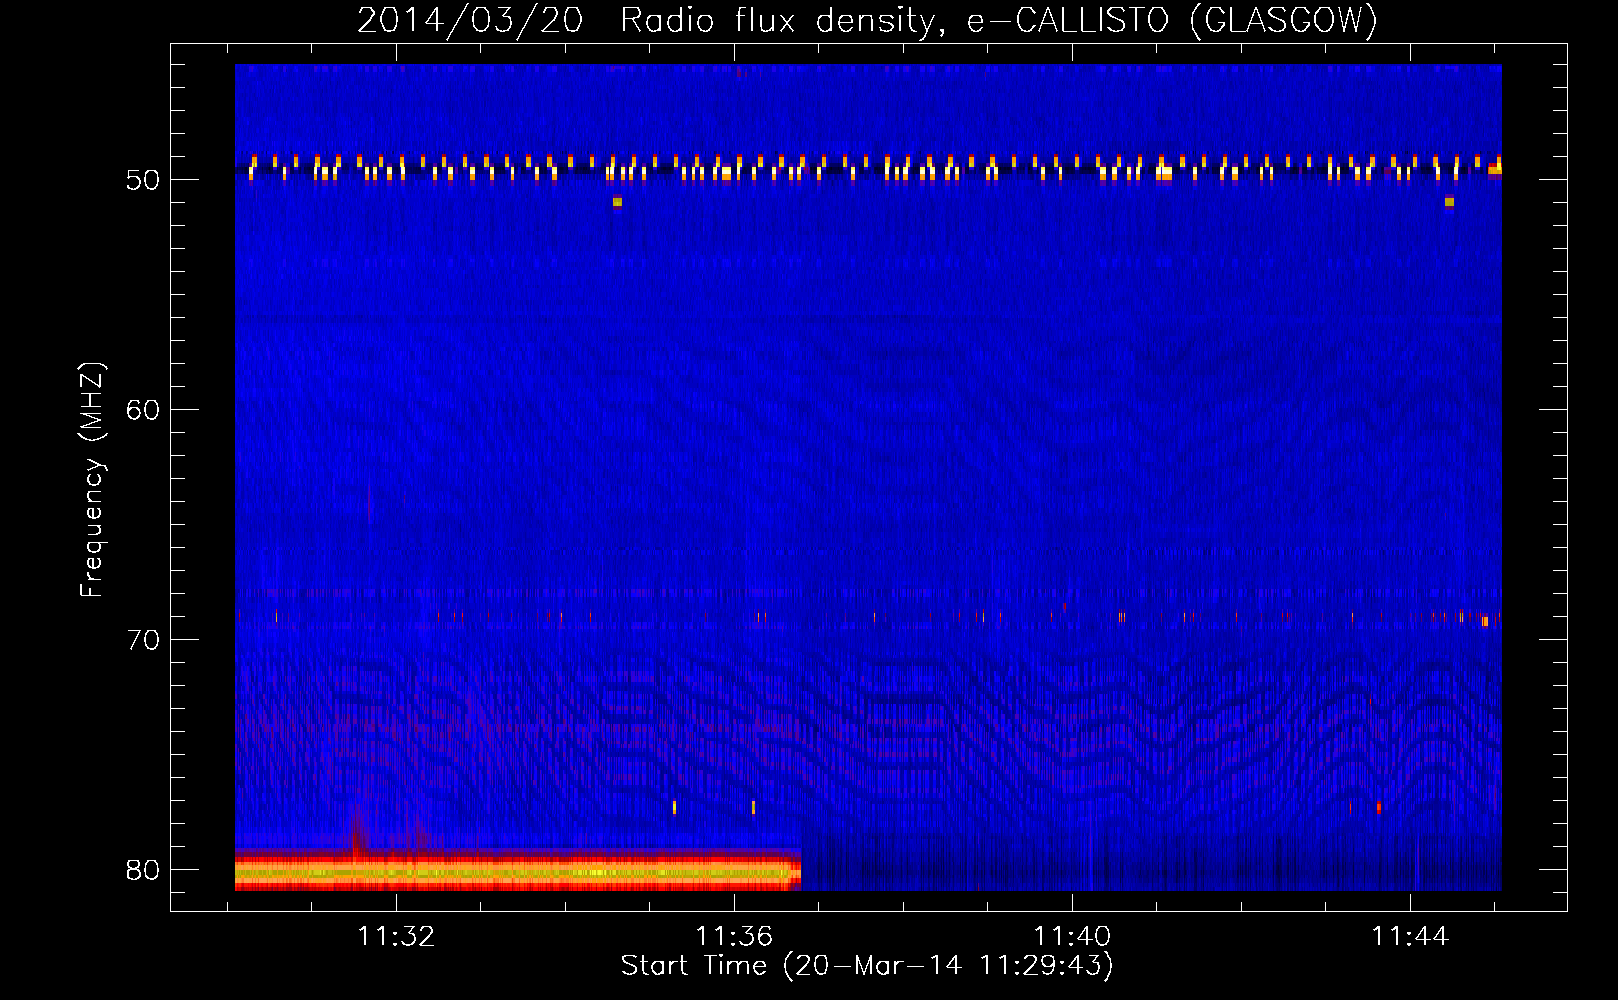Click the plot title '2014/03/20 Radio flux density'
The width and height of the screenshot is (1618, 1000).
click(x=868, y=20)
